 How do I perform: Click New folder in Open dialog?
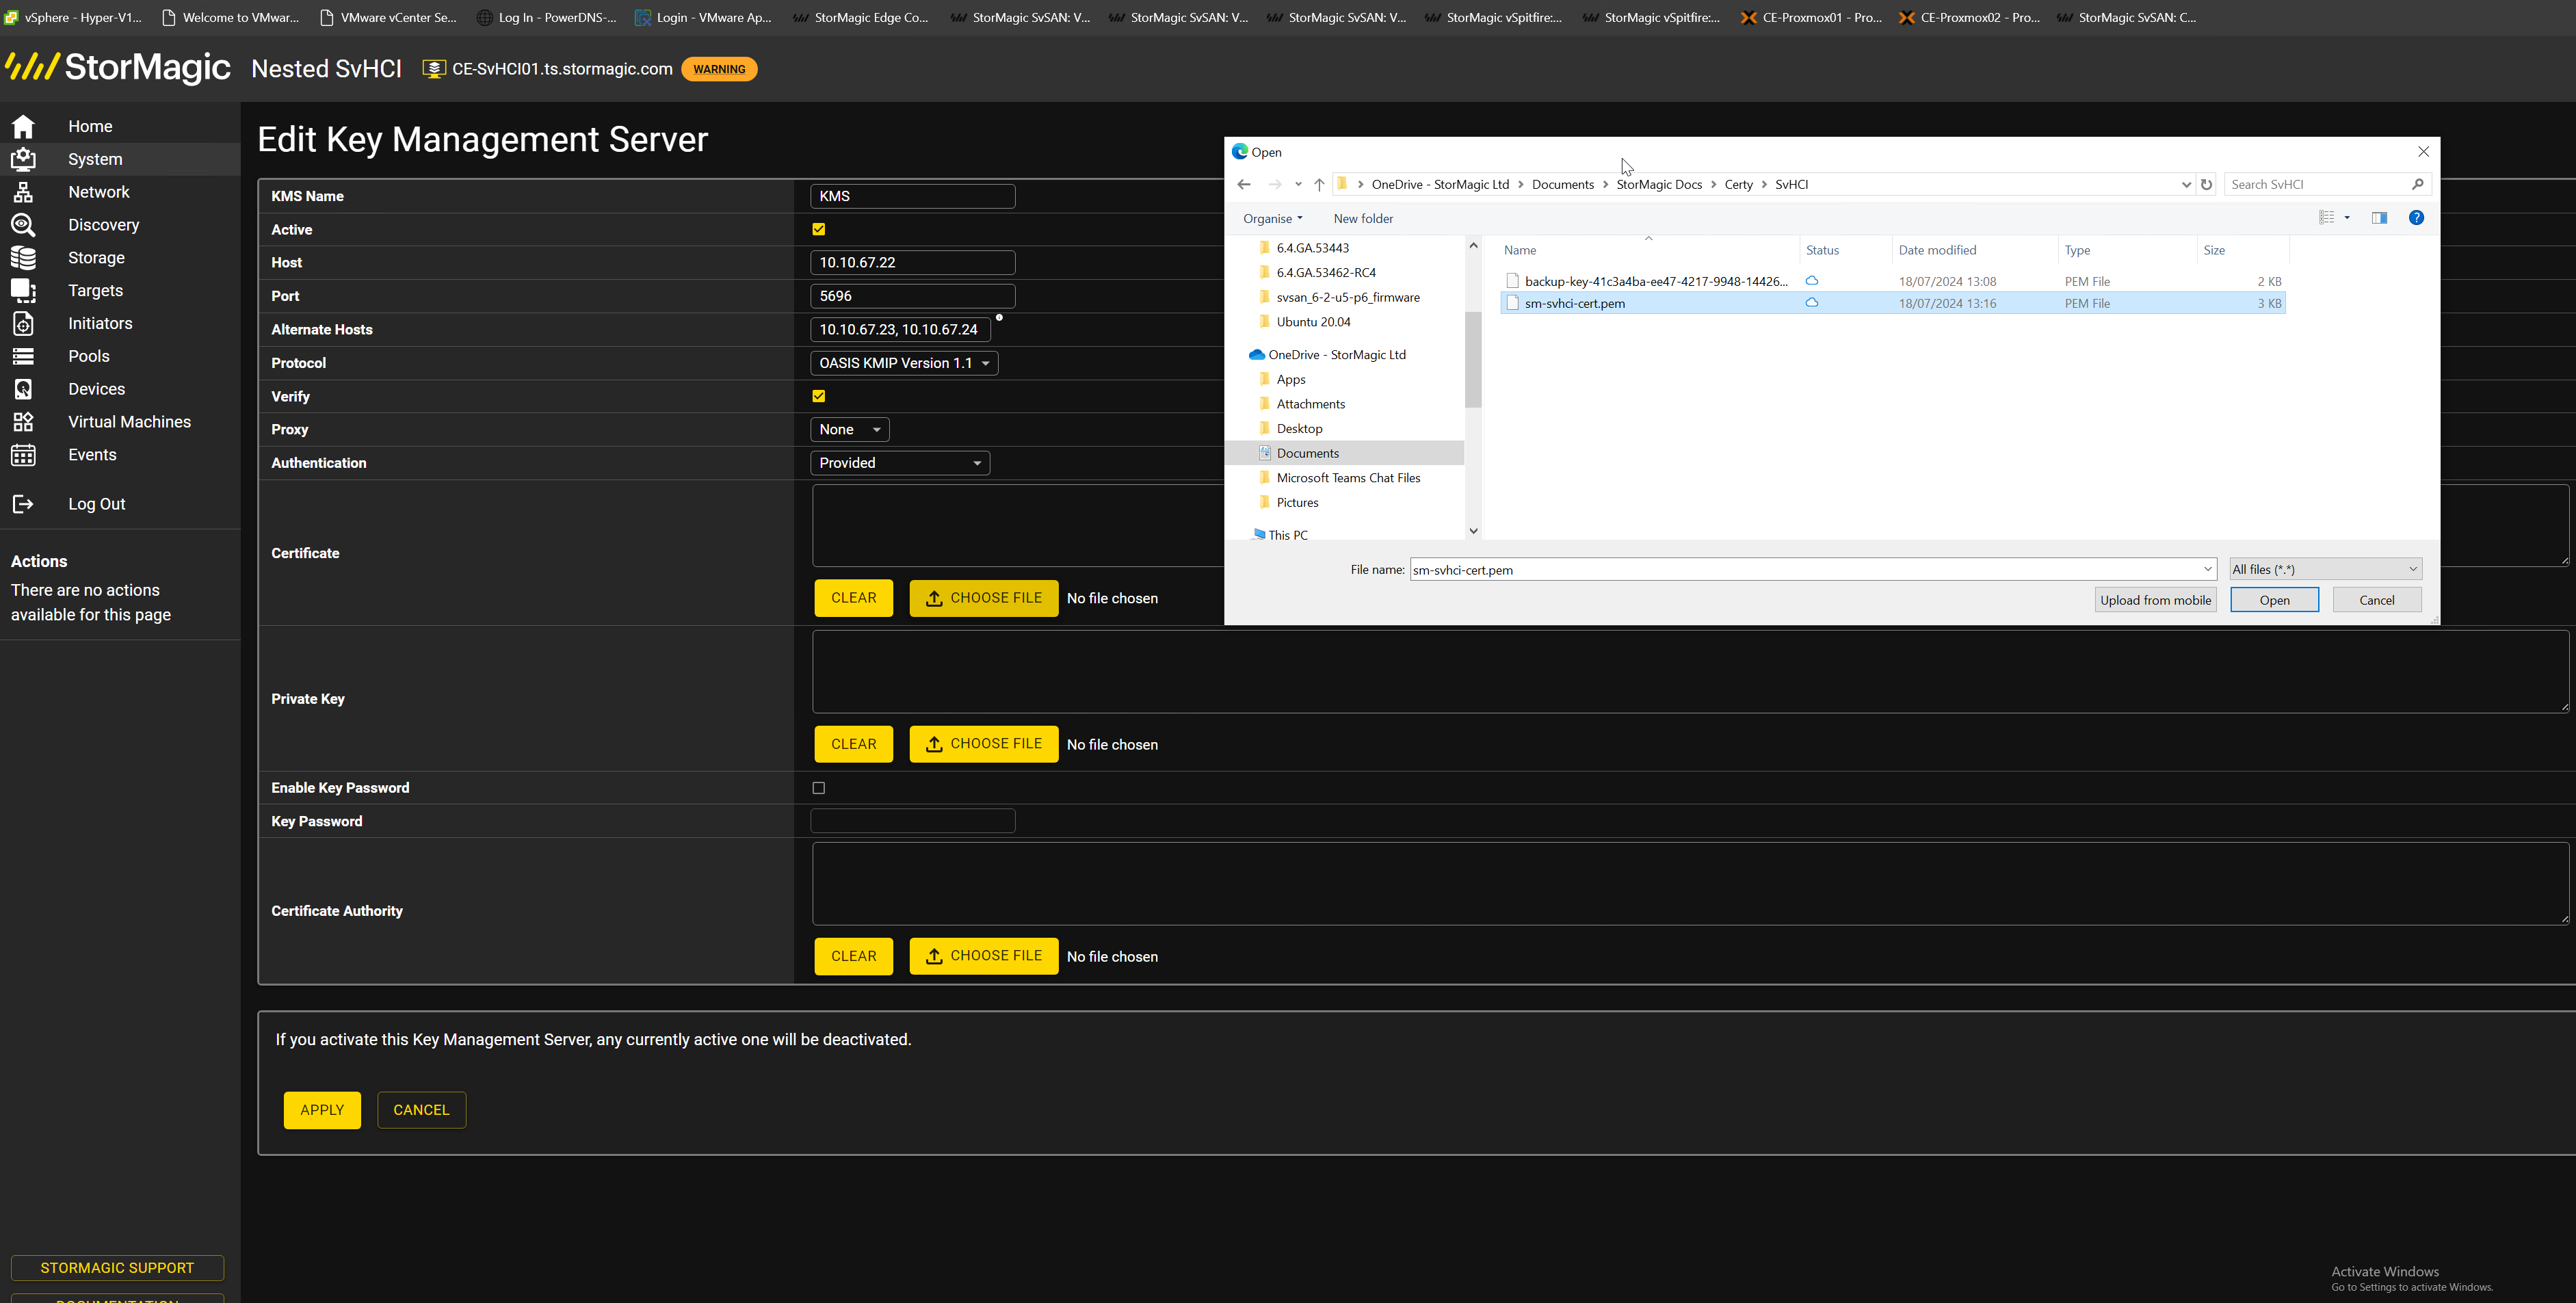[x=1363, y=218]
